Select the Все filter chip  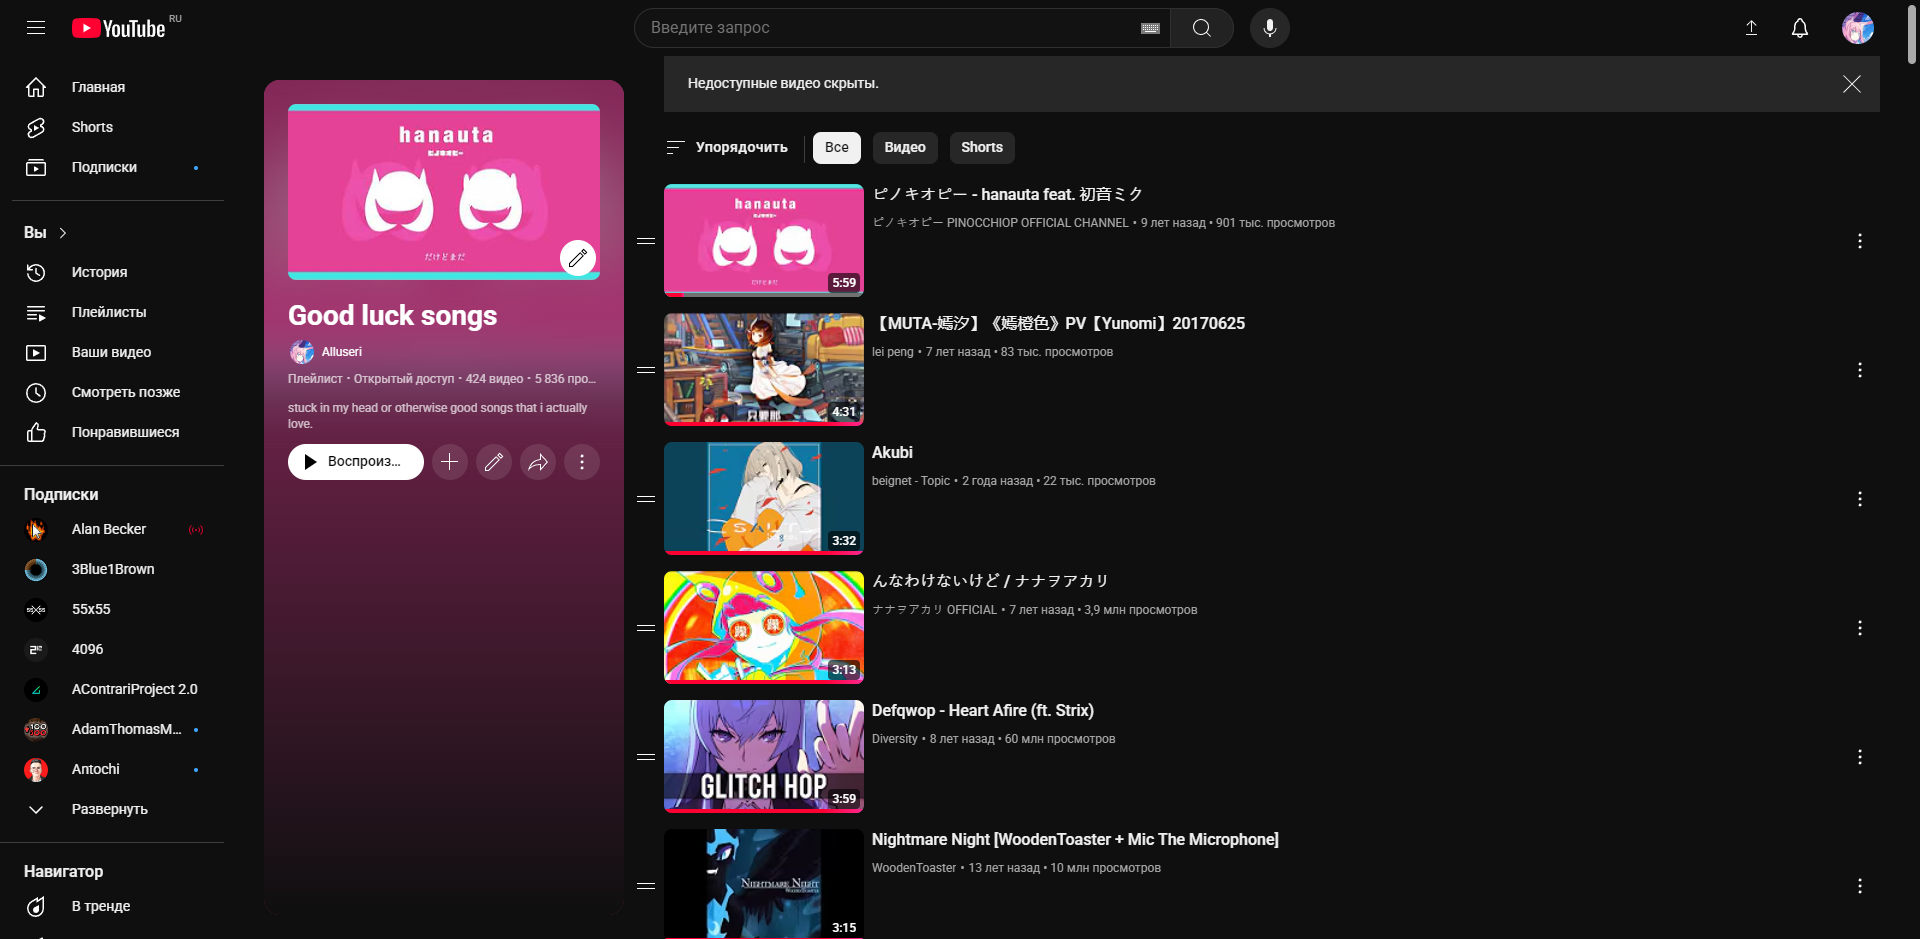(837, 147)
